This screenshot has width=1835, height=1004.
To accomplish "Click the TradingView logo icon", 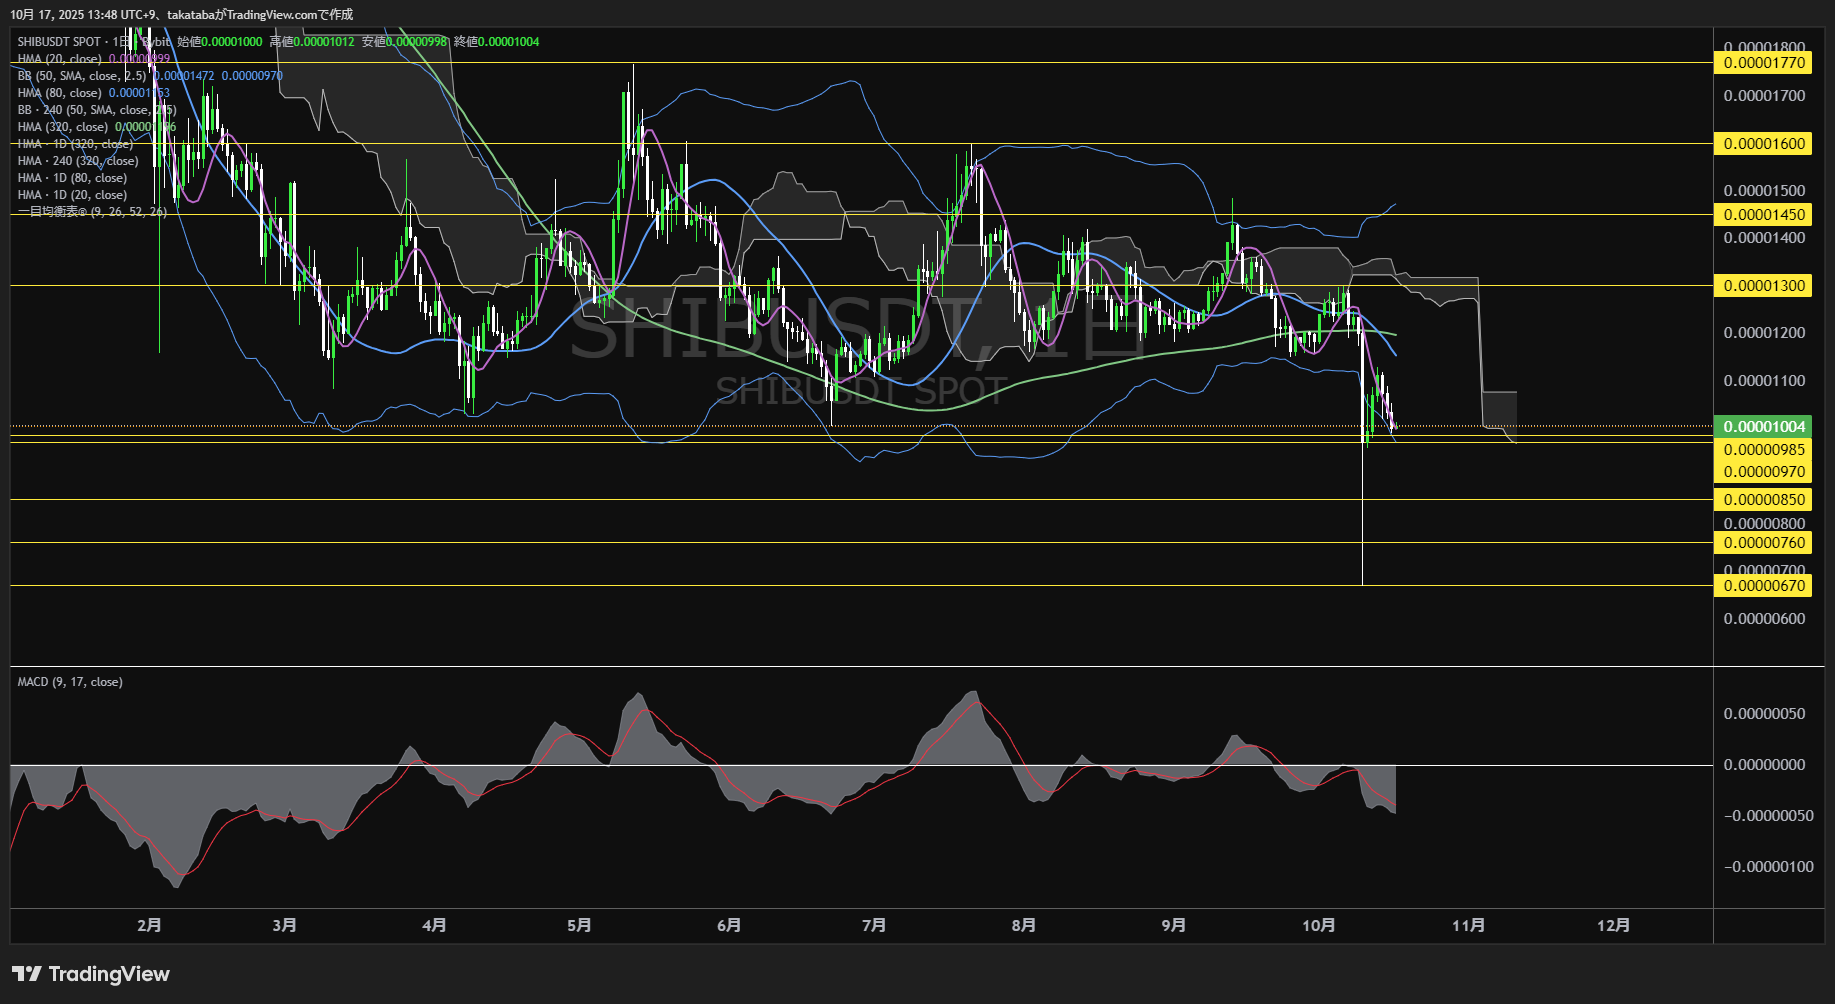I will tap(27, 974).
